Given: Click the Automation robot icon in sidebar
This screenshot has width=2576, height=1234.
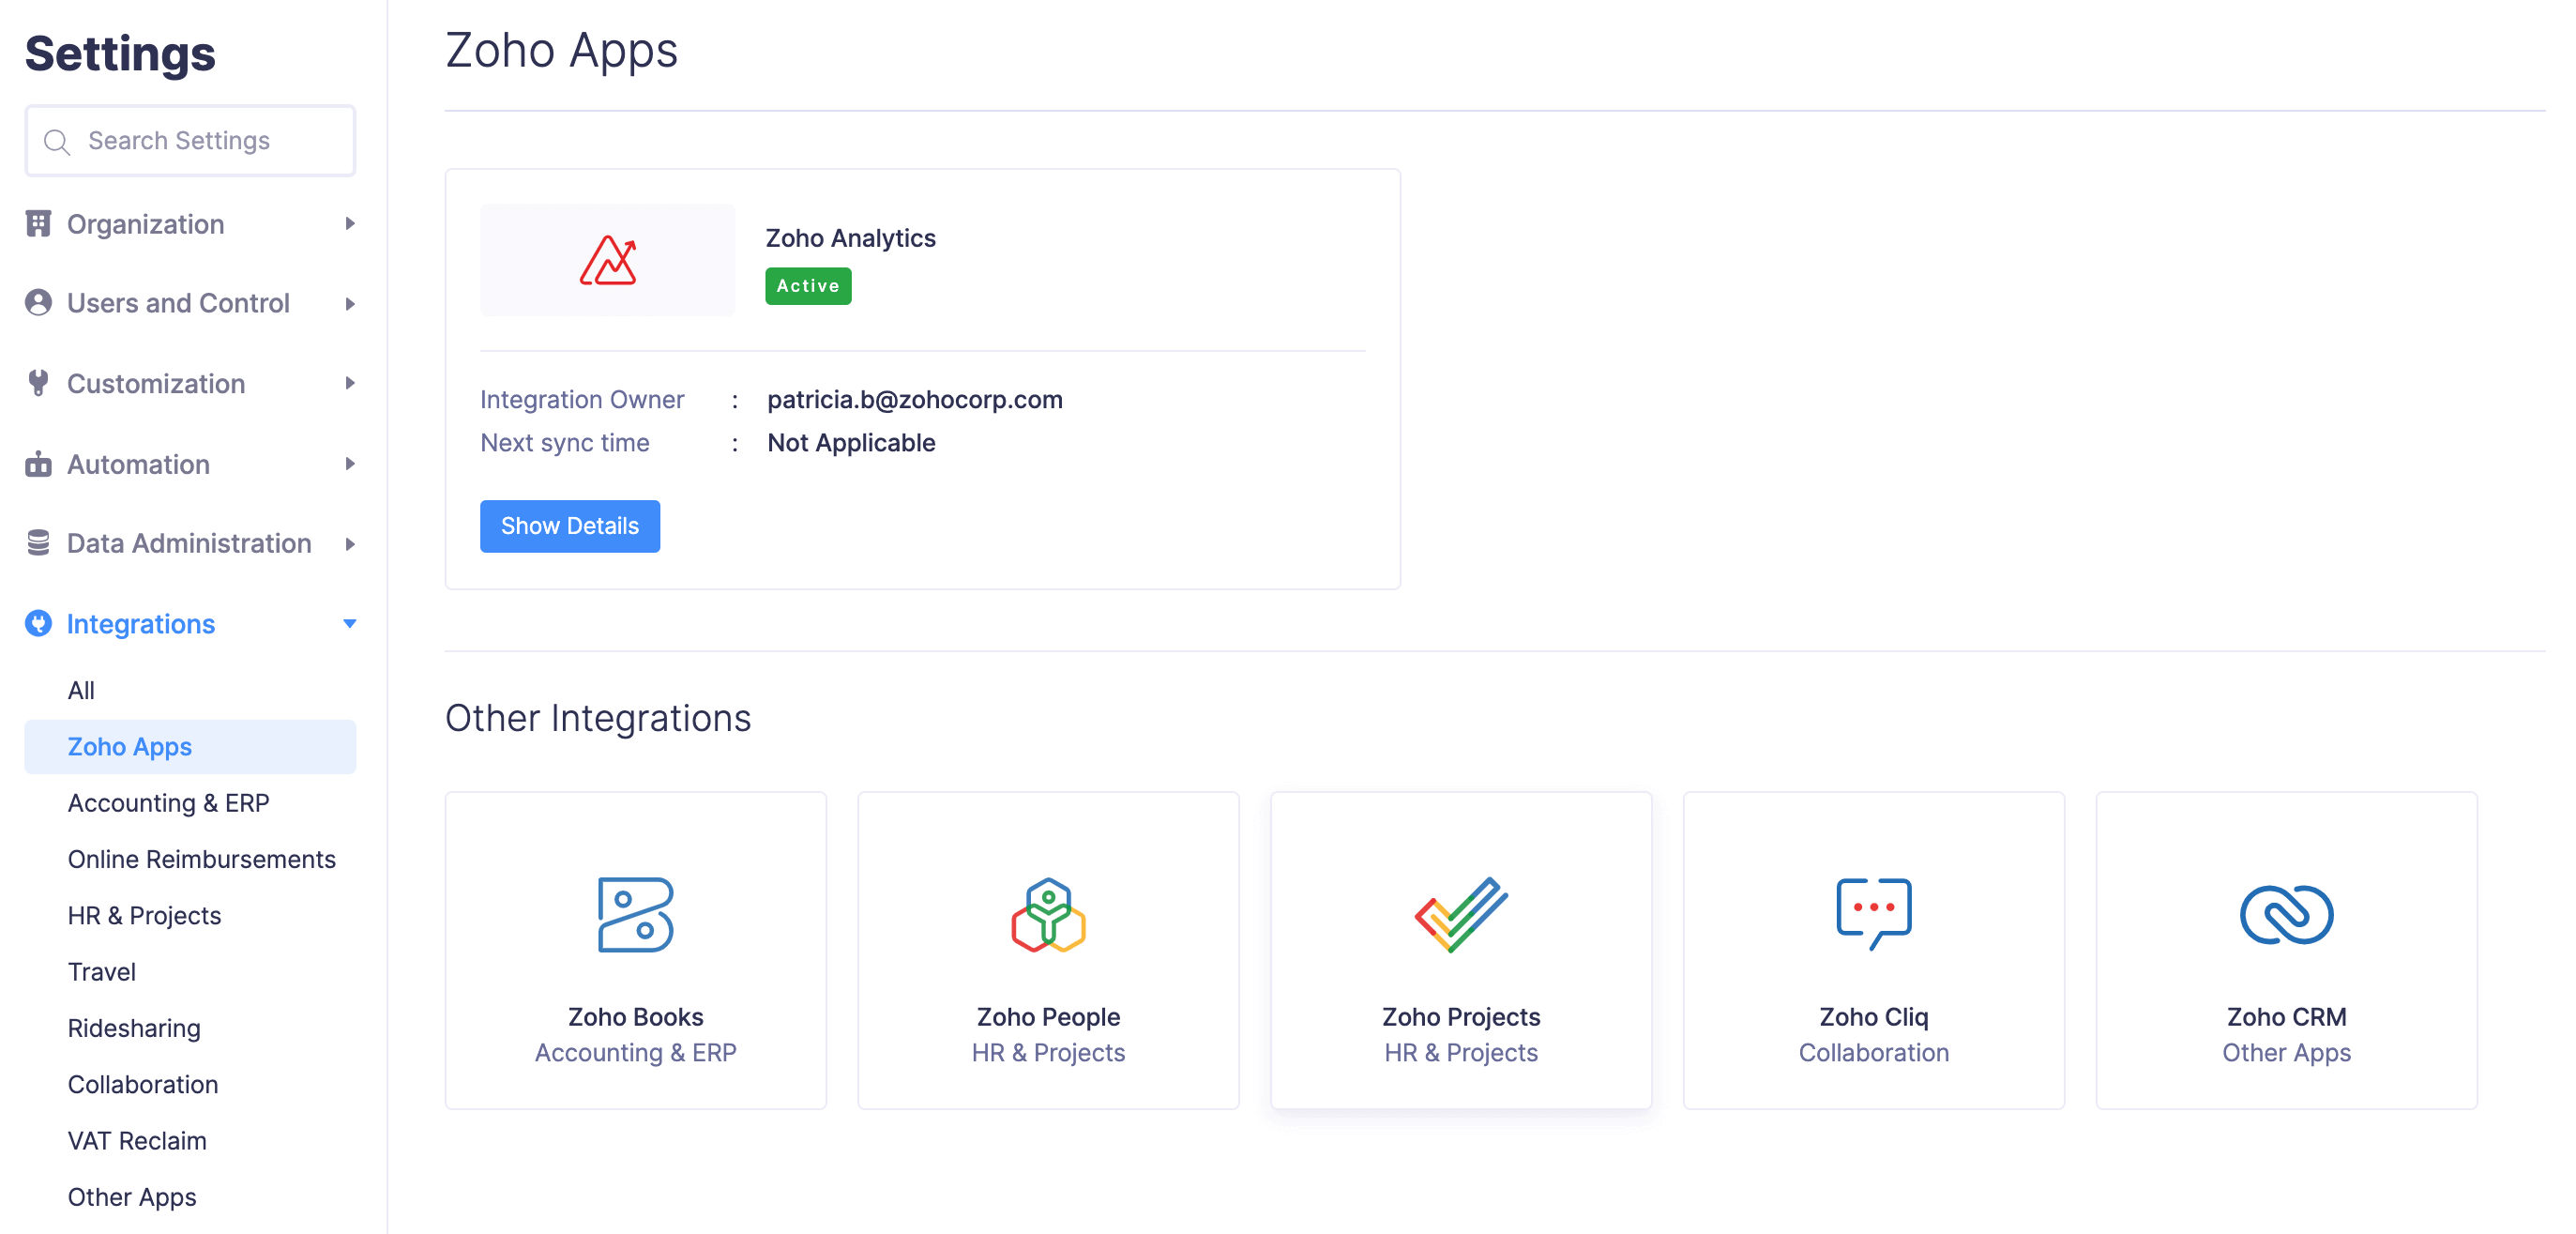Looking at the screenshot, I should point(38,464).
